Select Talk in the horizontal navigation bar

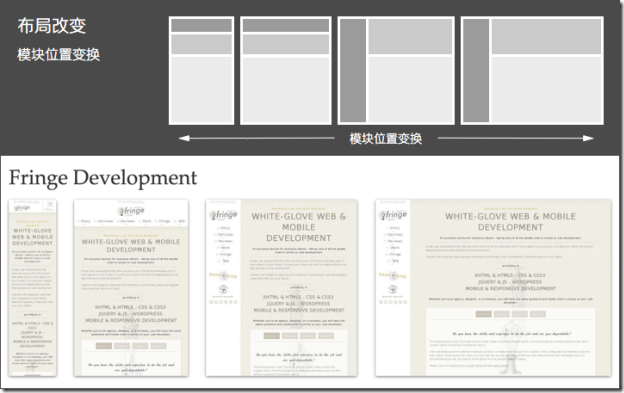[180, 221]
